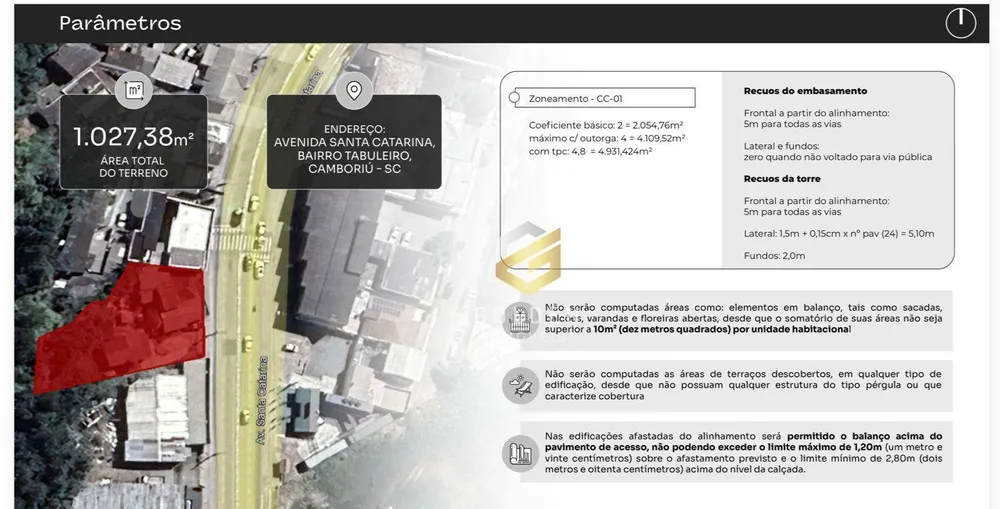Click the Avenida Santa Catarina address card
The image size is (1000, 509).
[x=354, y=142]
